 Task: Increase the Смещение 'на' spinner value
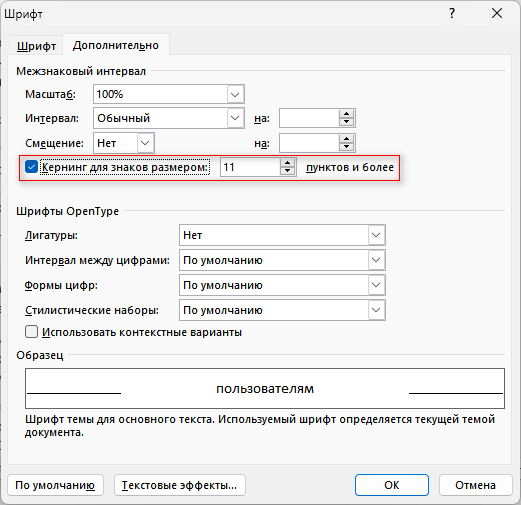pyautogui.click(x=347, y=139)
